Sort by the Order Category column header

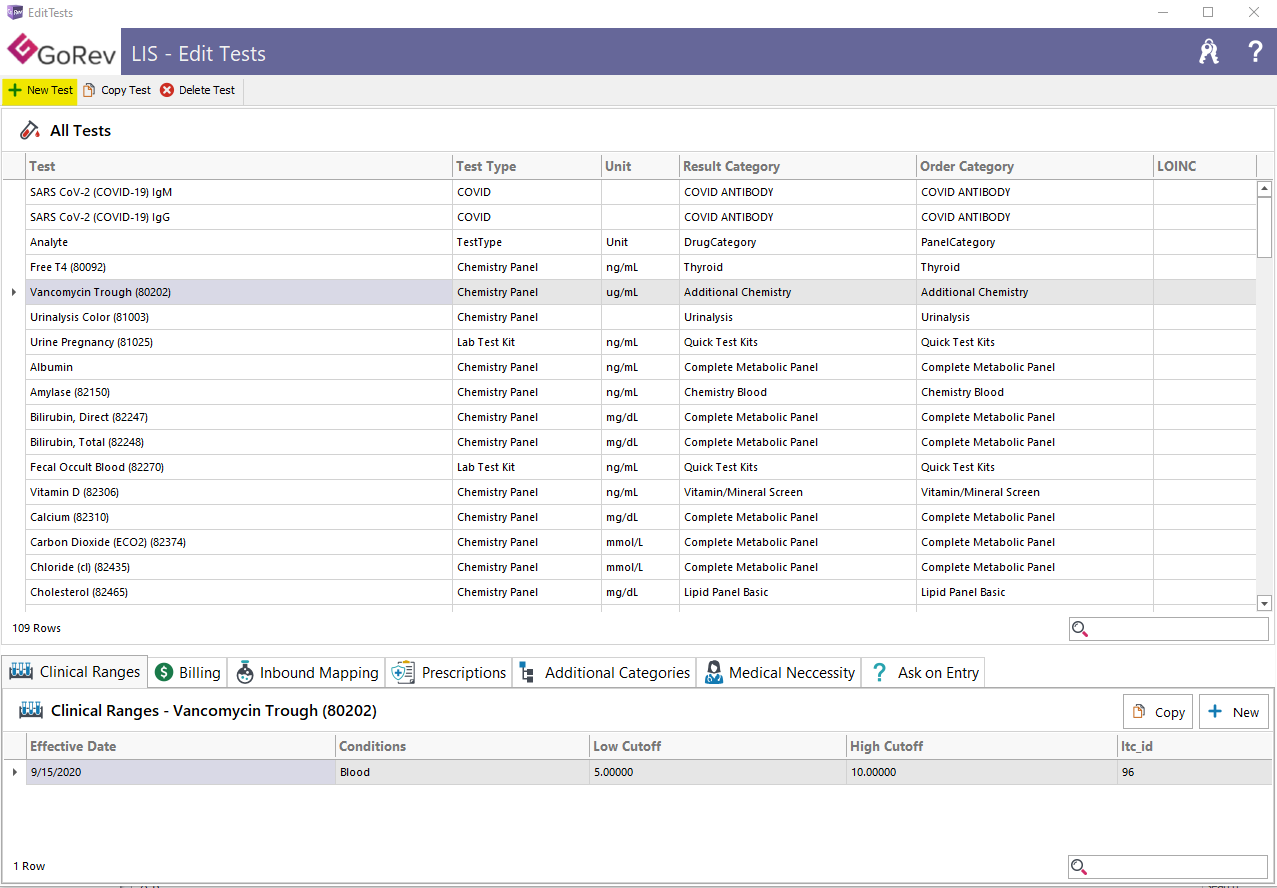pos(1035,166)
